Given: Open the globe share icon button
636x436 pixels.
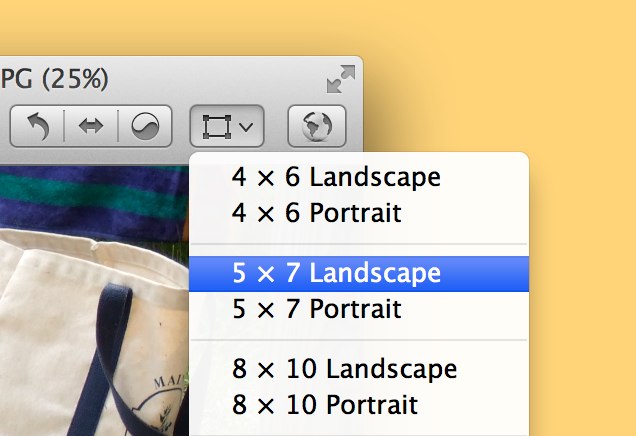Looking at the screenshot, I should point(317,126).
